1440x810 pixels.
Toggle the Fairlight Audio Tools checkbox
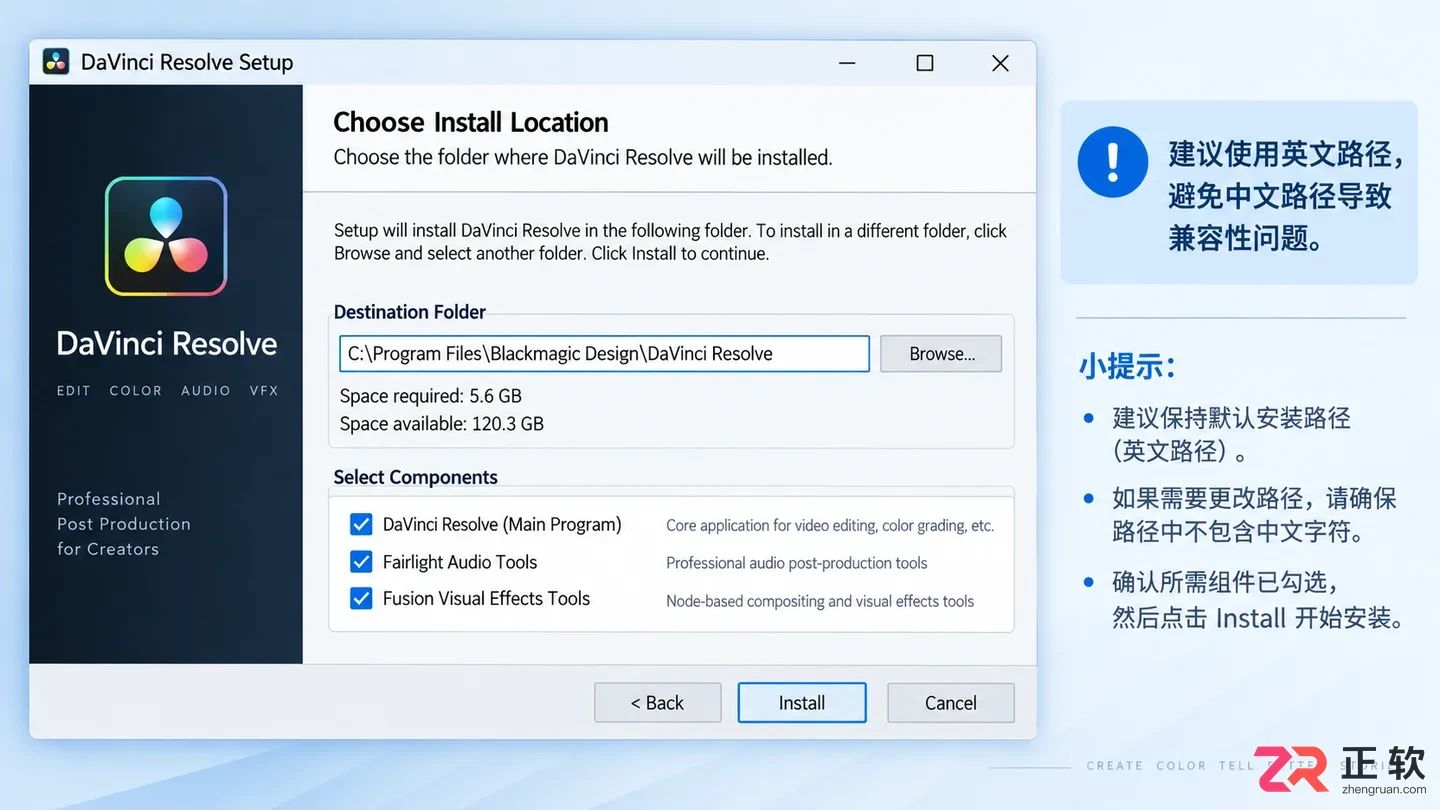(x=361, y=562)
